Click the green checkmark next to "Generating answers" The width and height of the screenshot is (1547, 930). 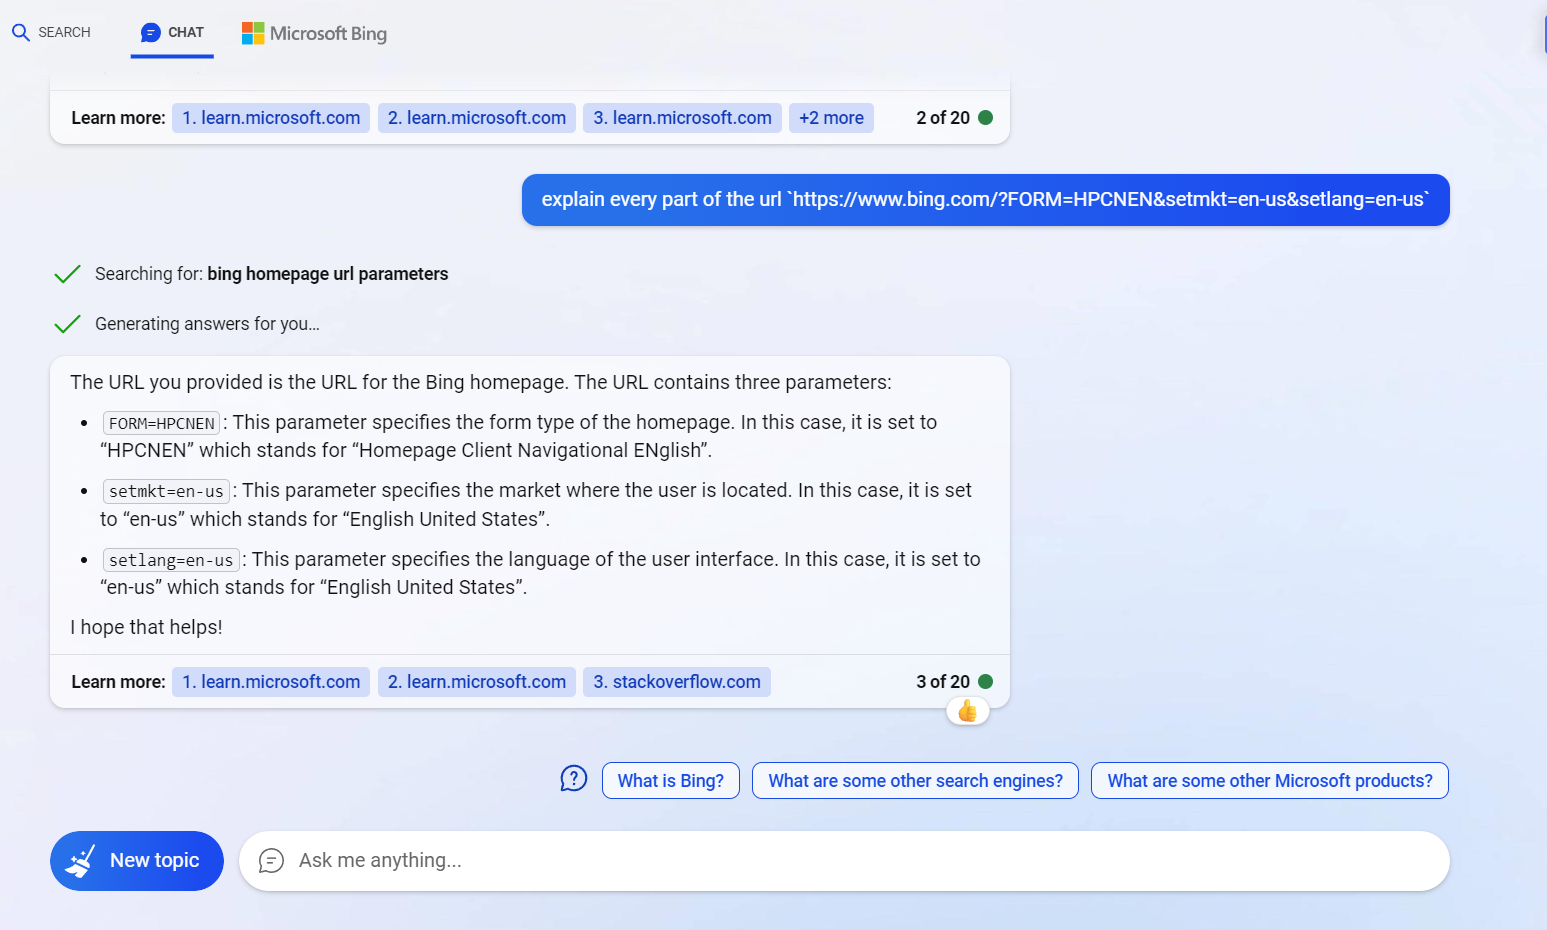[66, 323]
